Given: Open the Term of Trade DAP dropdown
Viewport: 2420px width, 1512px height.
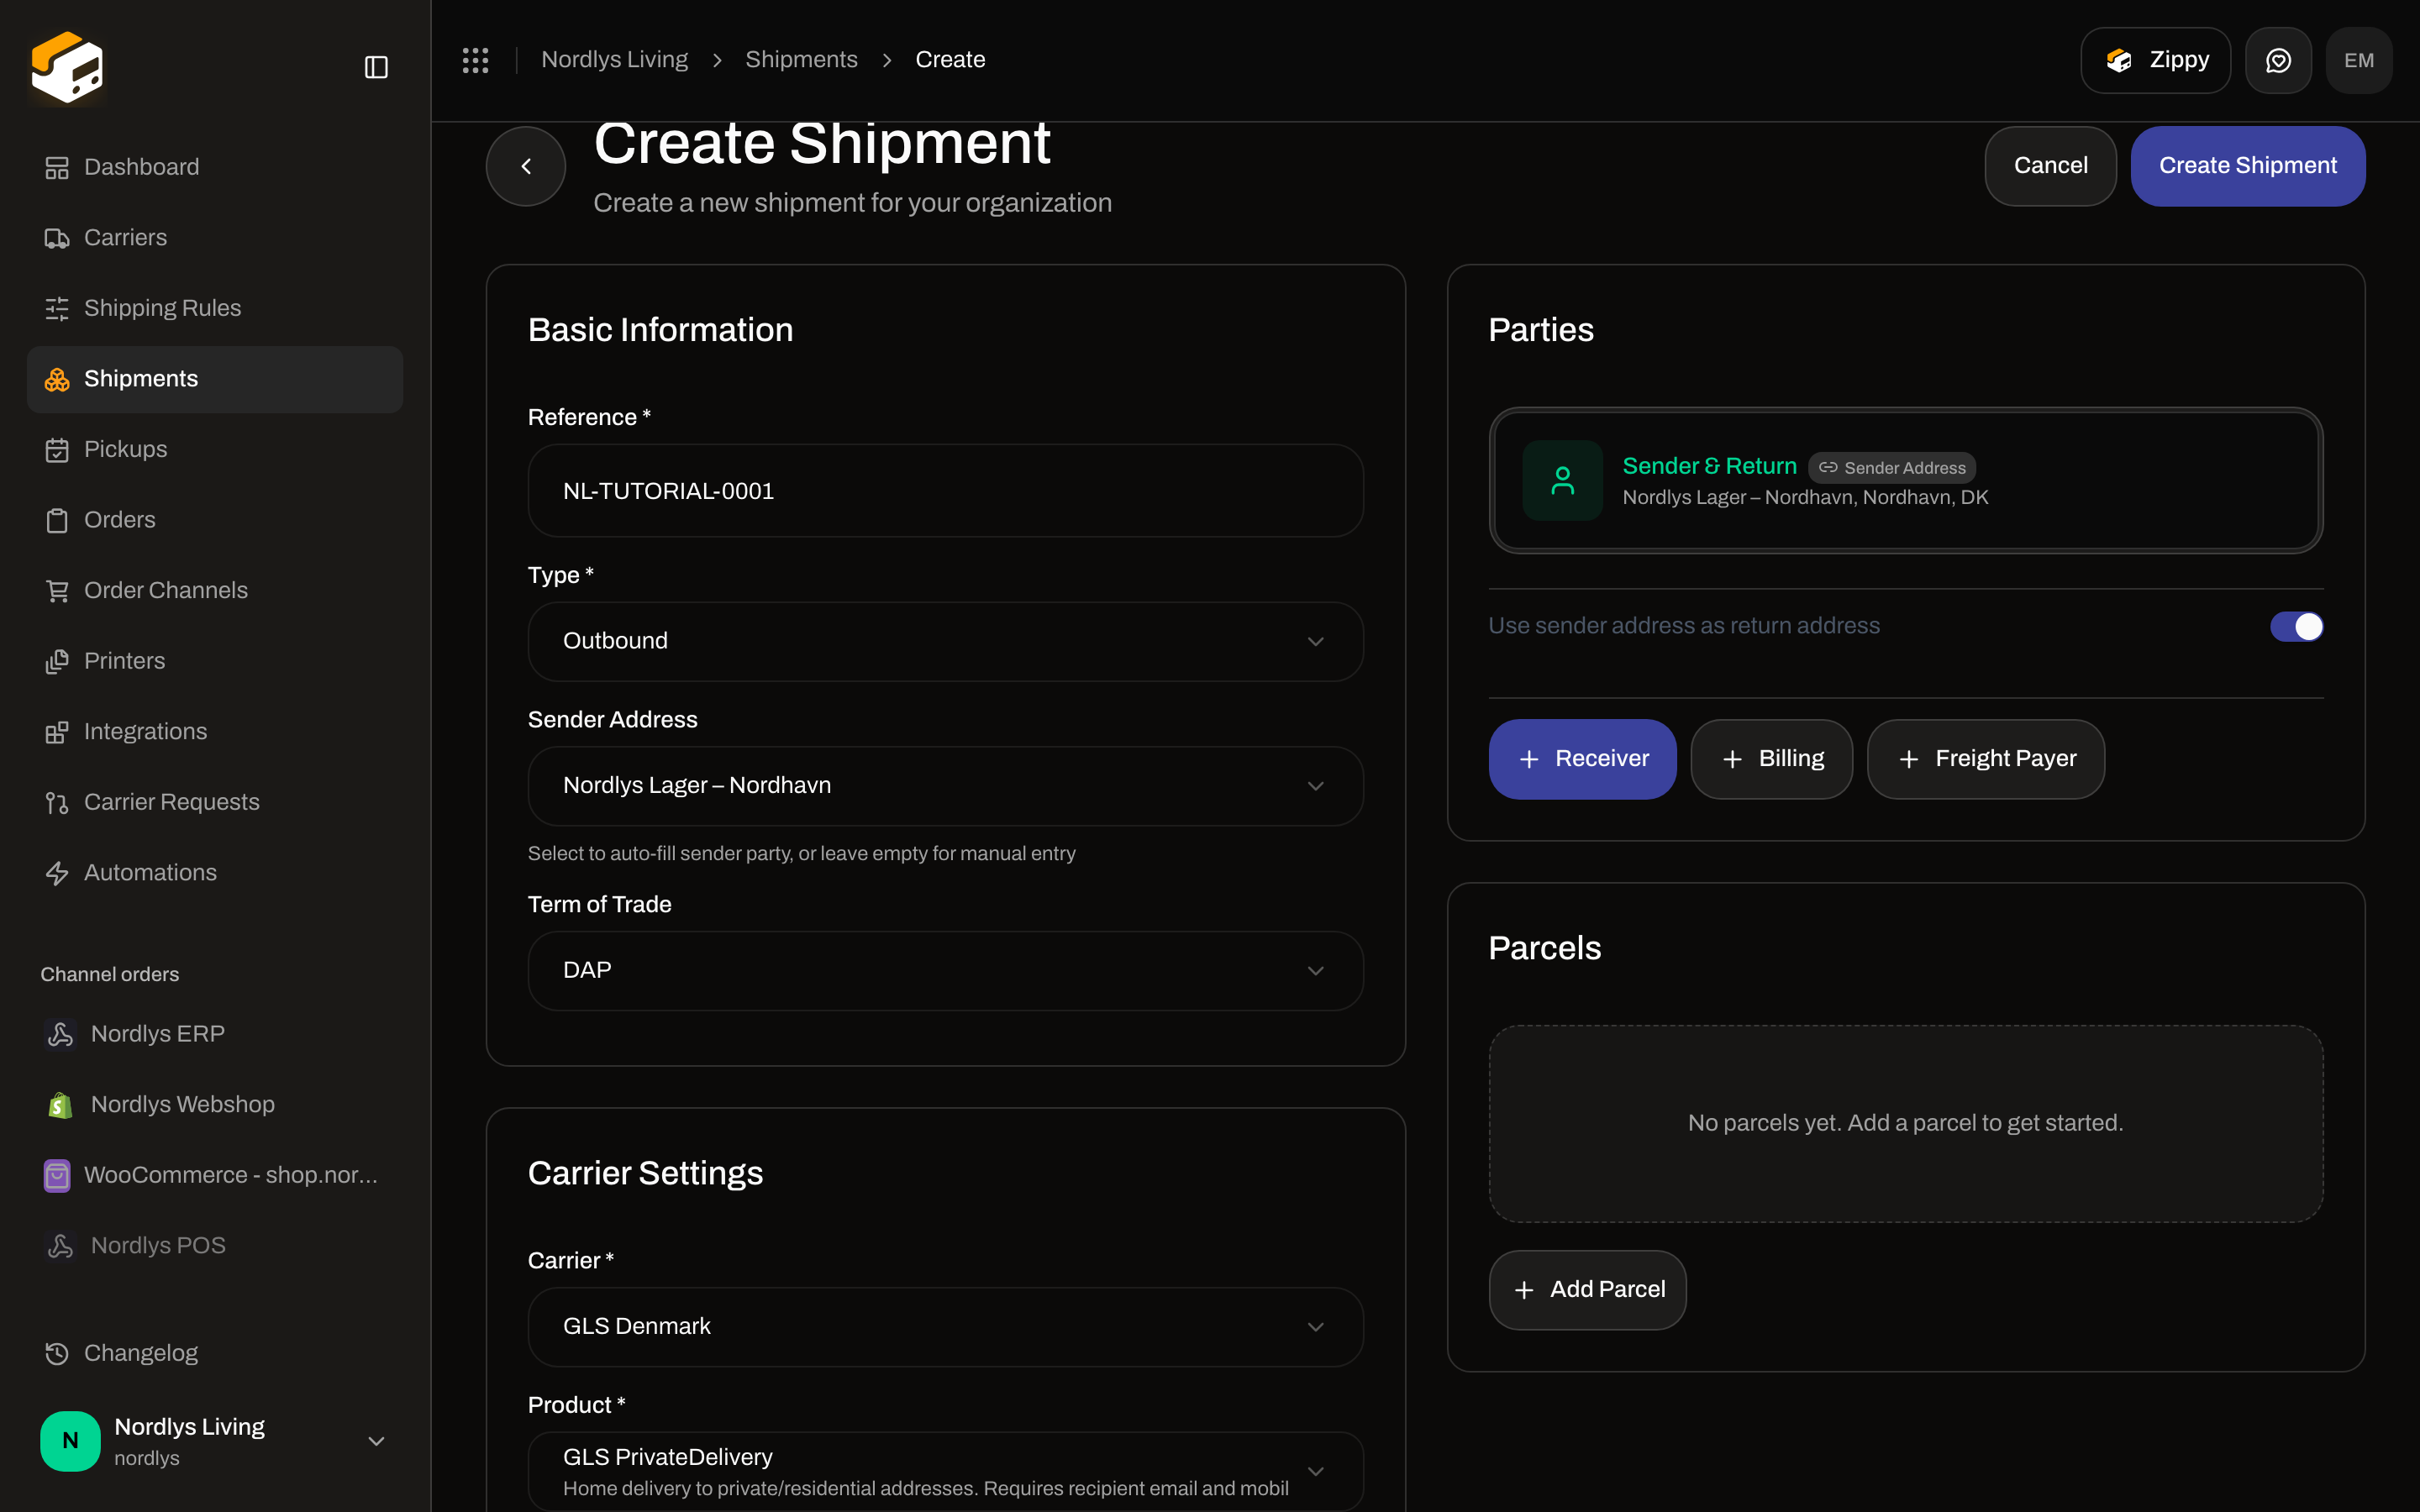Looking at the screenshot, I should pyautogui.click(x=945, y=971).
